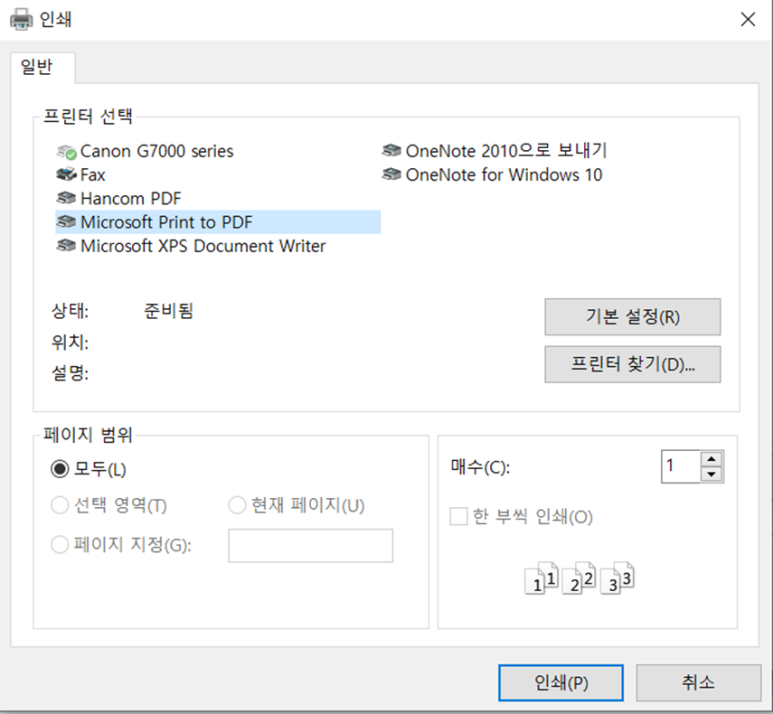Toggle the 한 부씩 인쇄(O) checkbox
Viewport: 773px width, 714px height.
tap(458, 517)
